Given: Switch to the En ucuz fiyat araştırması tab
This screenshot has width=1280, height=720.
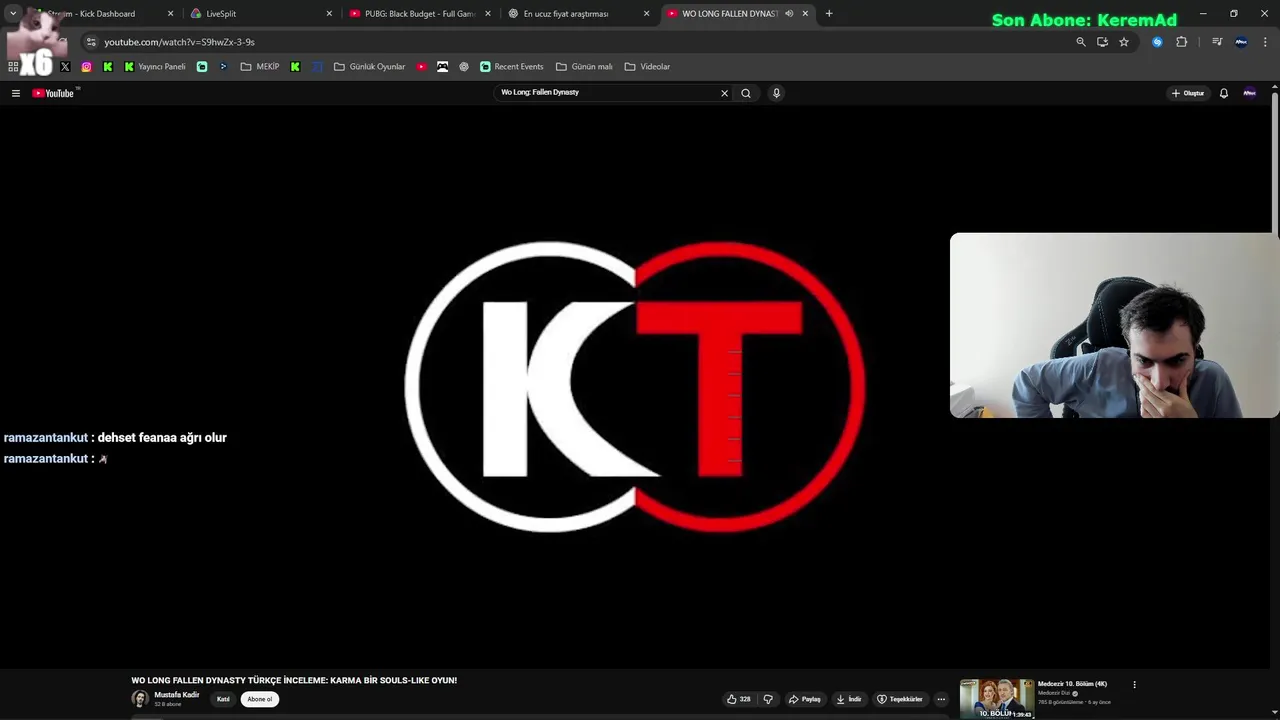Looking at the screenshot, I should (570, 14).
